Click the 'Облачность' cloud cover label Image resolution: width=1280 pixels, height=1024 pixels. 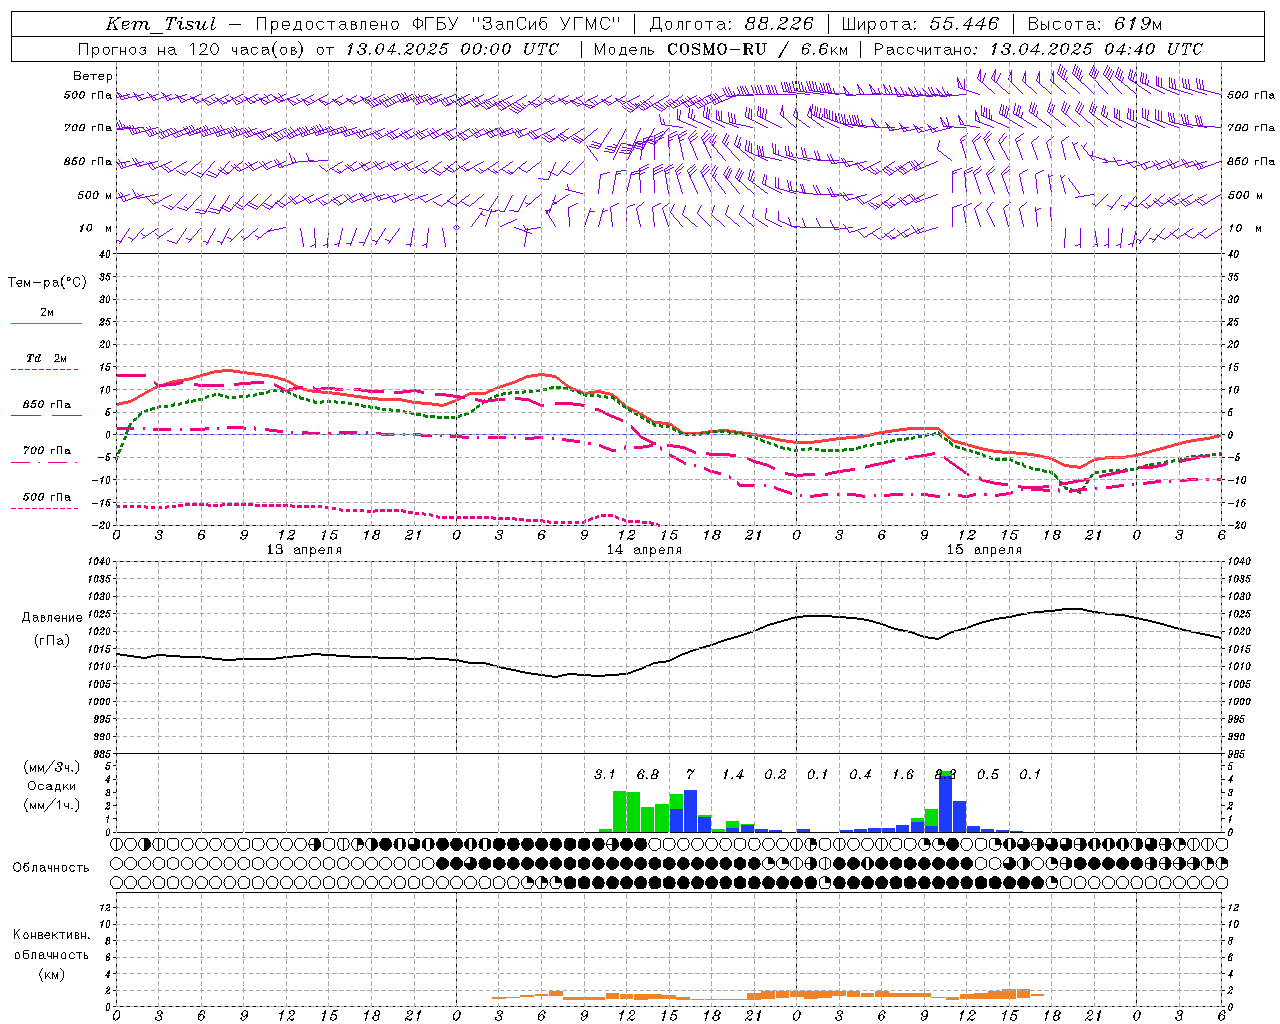coord(51,868)
